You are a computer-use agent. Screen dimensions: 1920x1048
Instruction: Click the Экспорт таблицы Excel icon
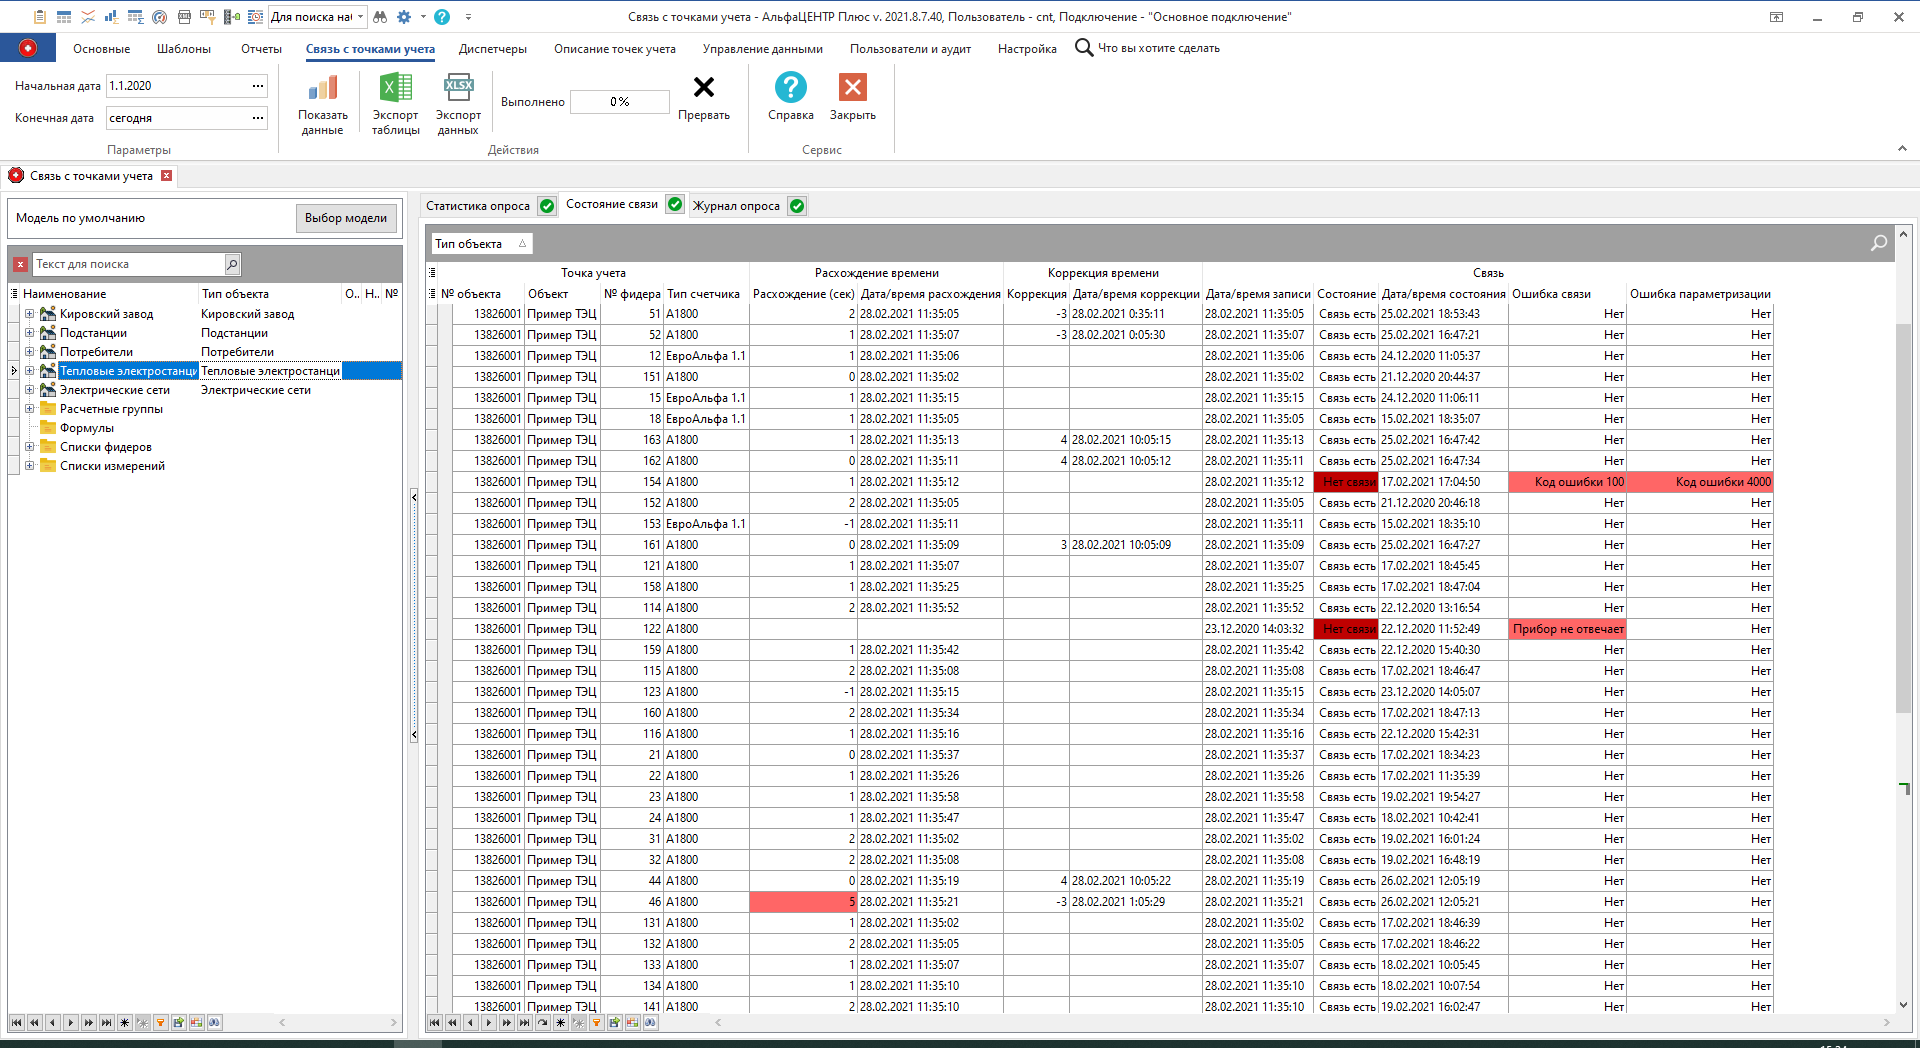[394, 100]
